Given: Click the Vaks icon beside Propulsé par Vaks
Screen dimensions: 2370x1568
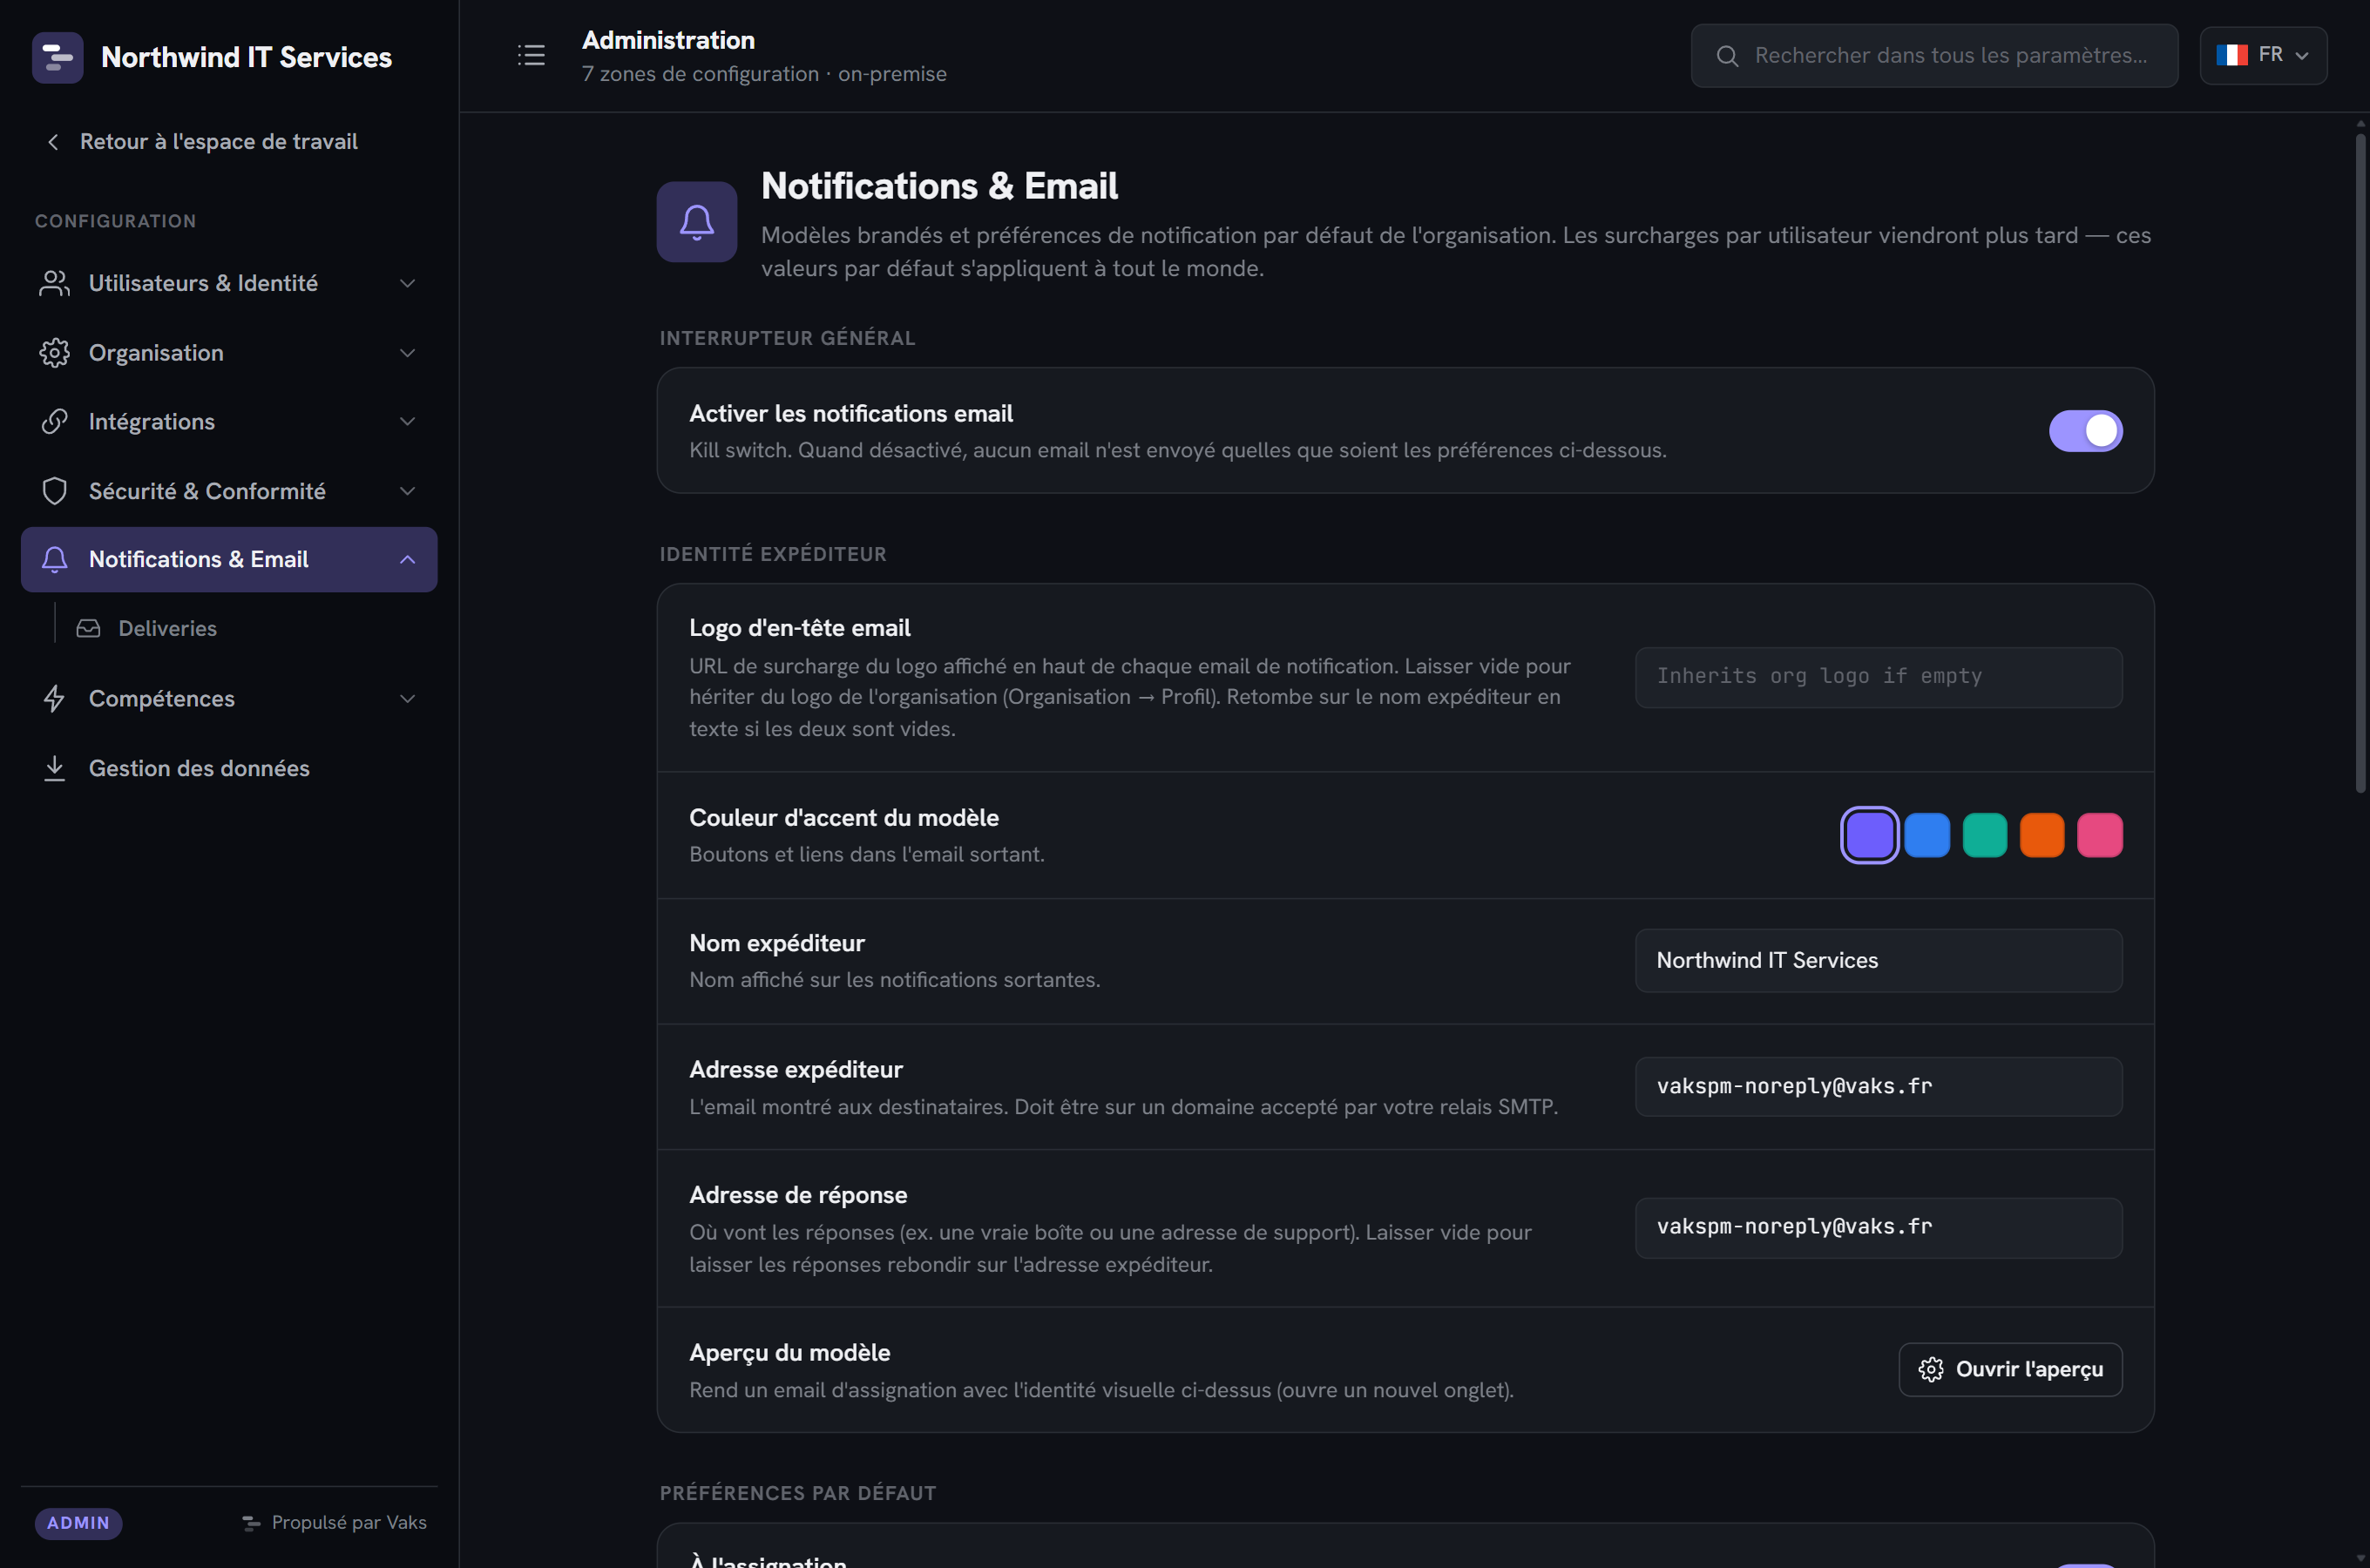Looking at the screenshot, I should coord(251,1523).
